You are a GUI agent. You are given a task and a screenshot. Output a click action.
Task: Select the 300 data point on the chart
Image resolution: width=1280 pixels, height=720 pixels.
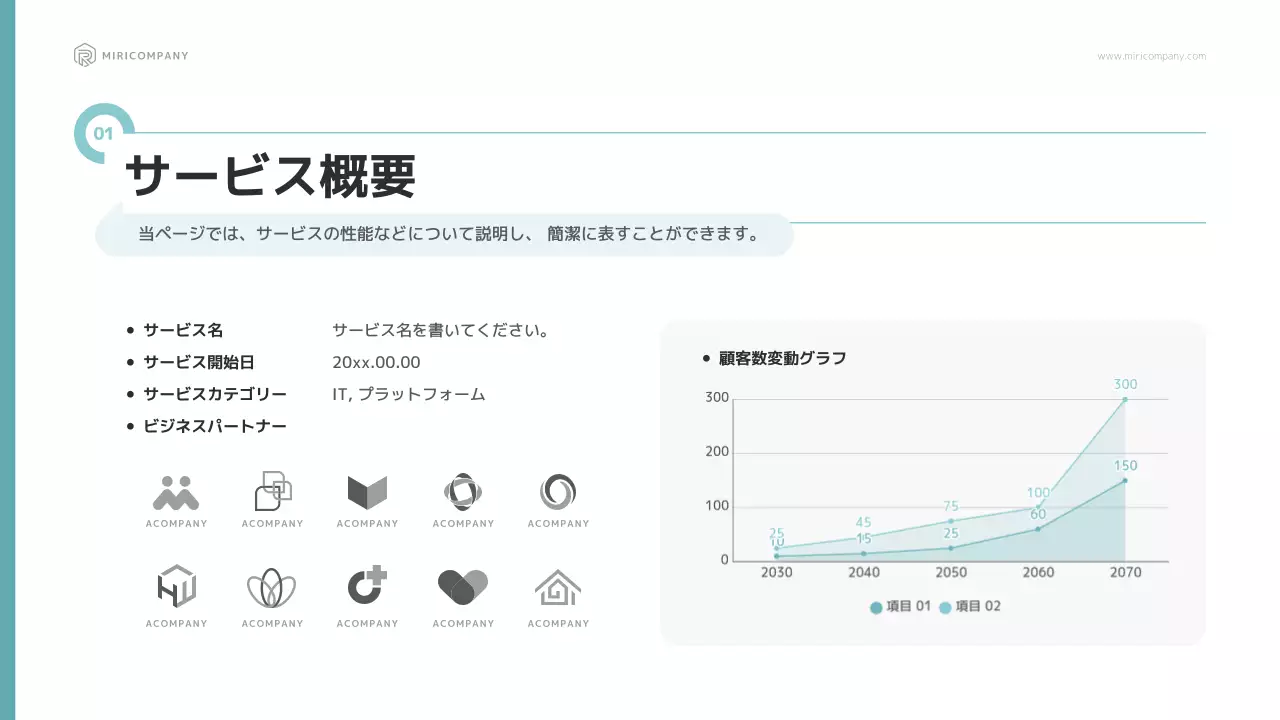coord(1125,398)
